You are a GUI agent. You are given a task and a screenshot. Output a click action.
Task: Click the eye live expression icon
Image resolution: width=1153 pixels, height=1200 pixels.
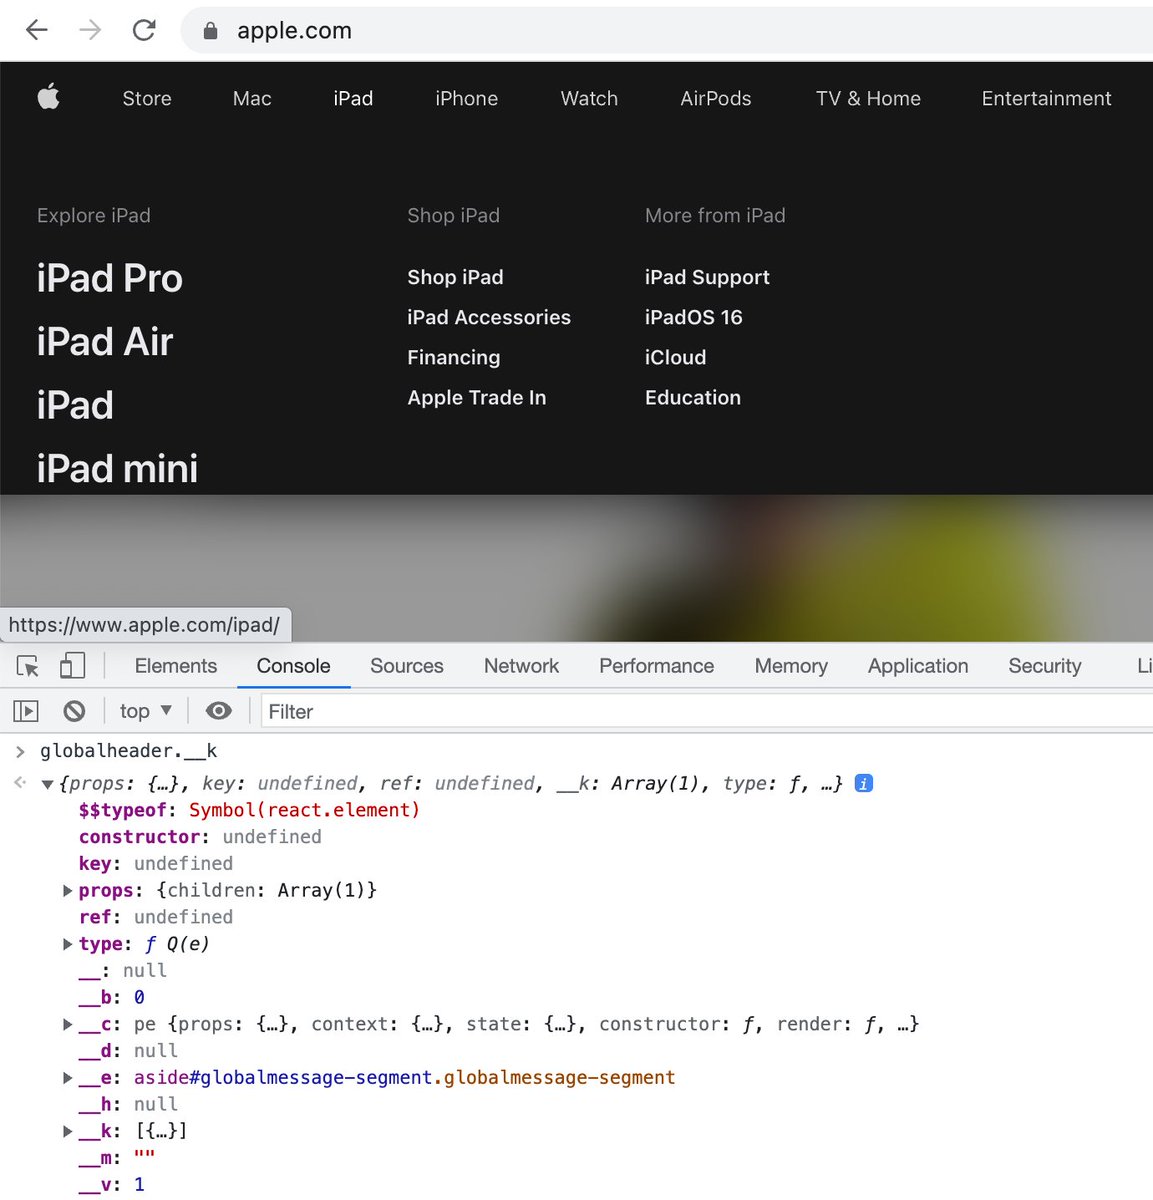[218, 711]
